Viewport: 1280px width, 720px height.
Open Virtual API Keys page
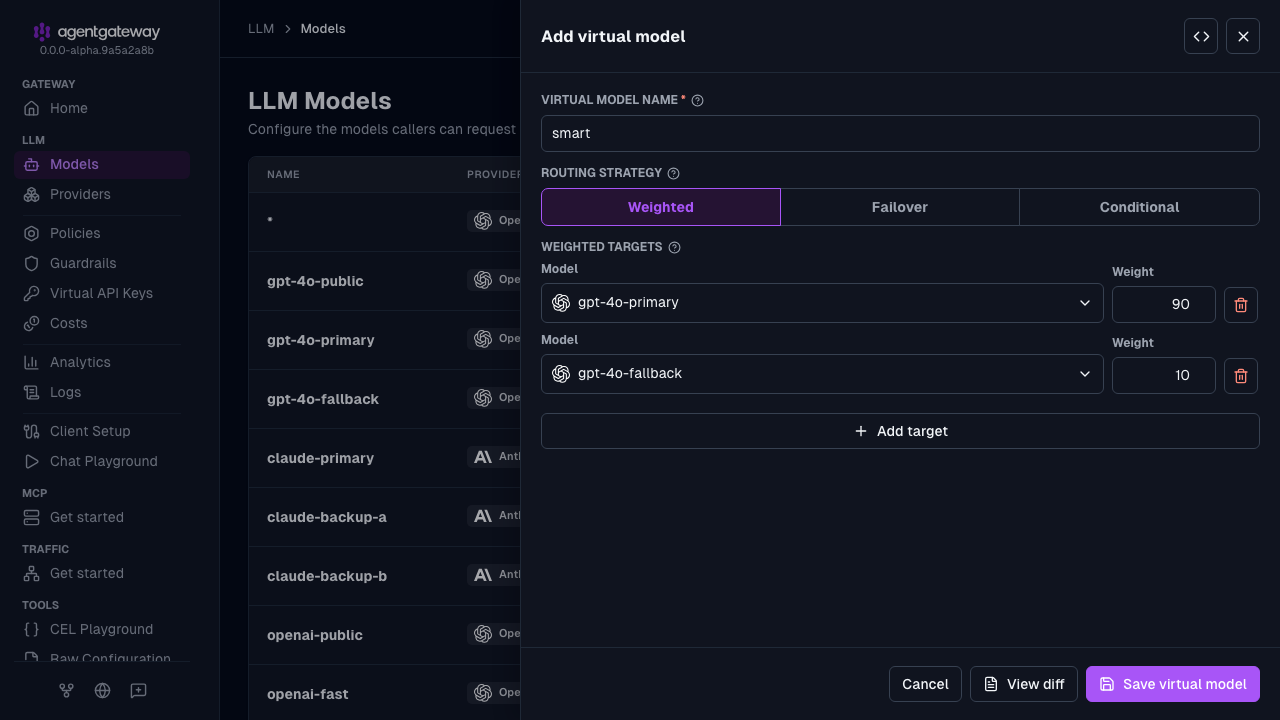pyautogui.click(x=102, y=293)
